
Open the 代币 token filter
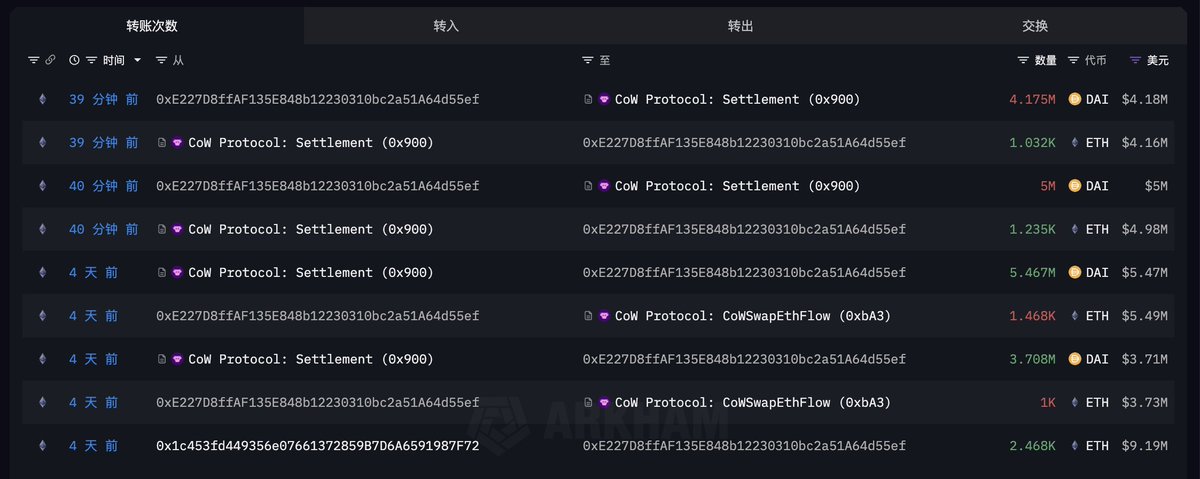[1074, 60]
